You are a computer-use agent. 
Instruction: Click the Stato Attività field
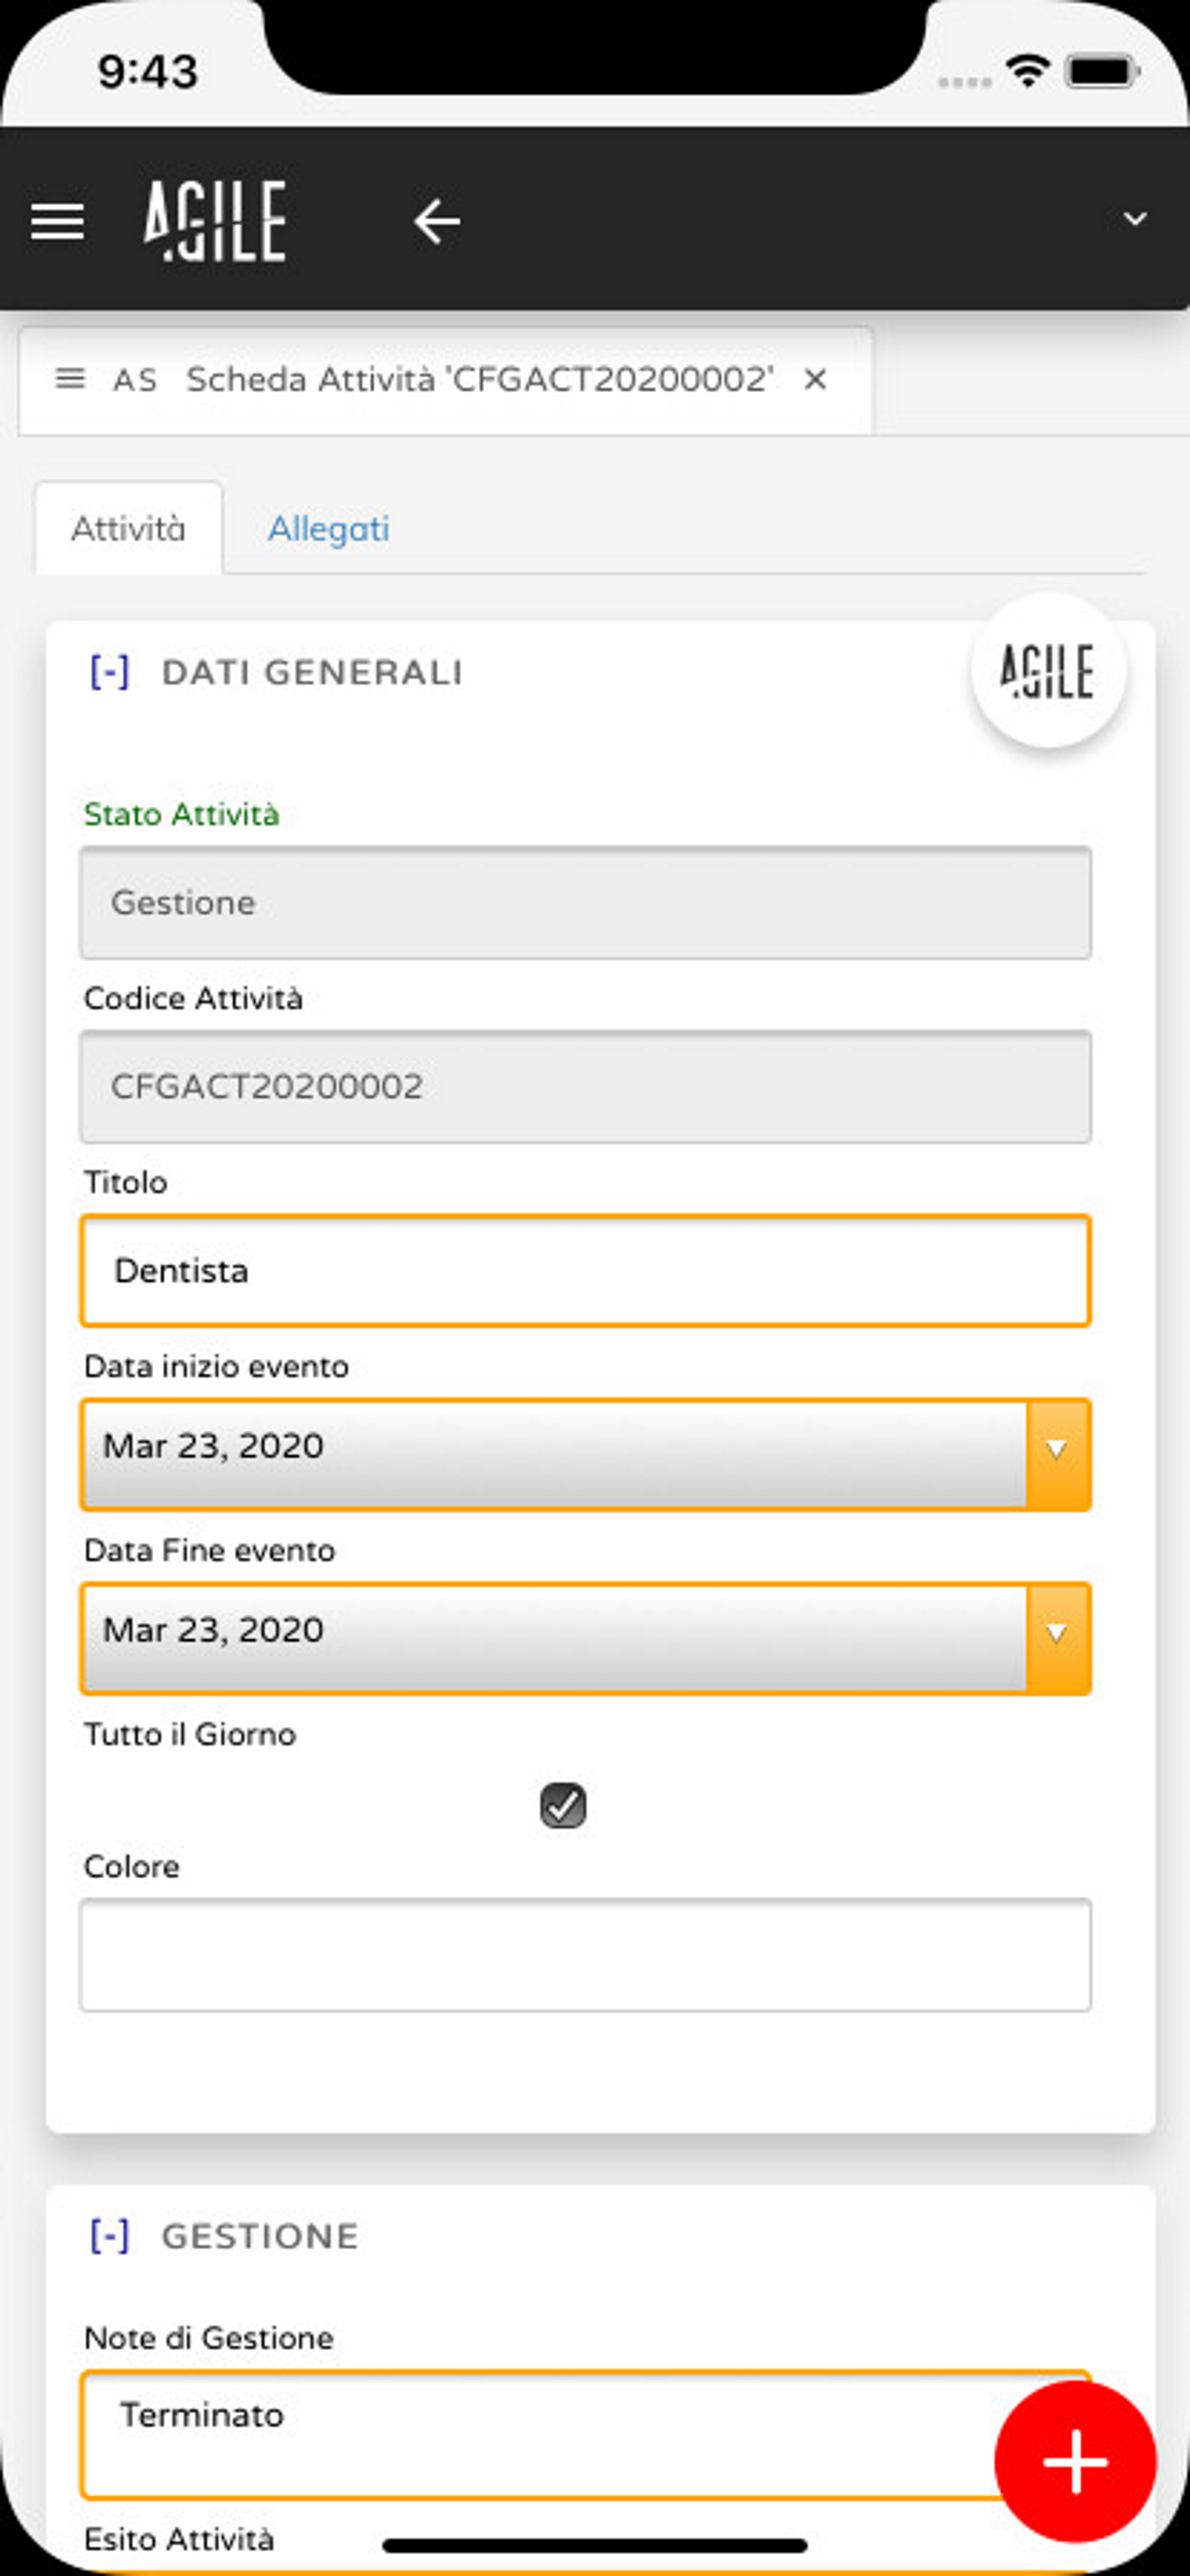(x=585, y=903)
